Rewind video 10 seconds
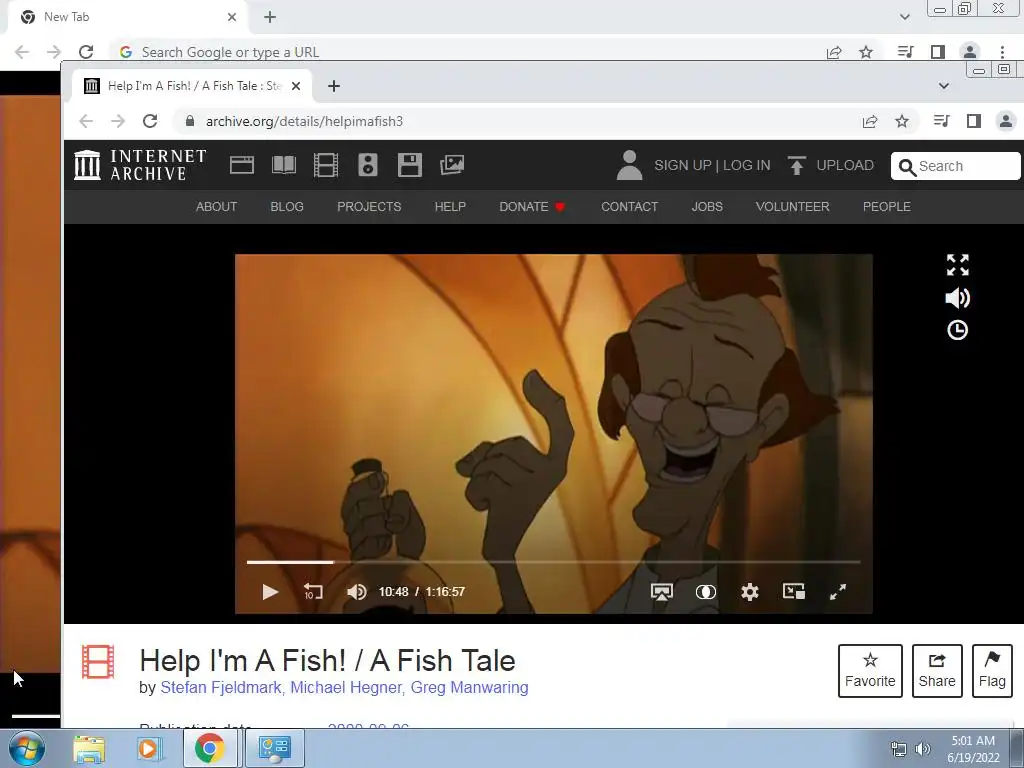 (x=313, y=592)
